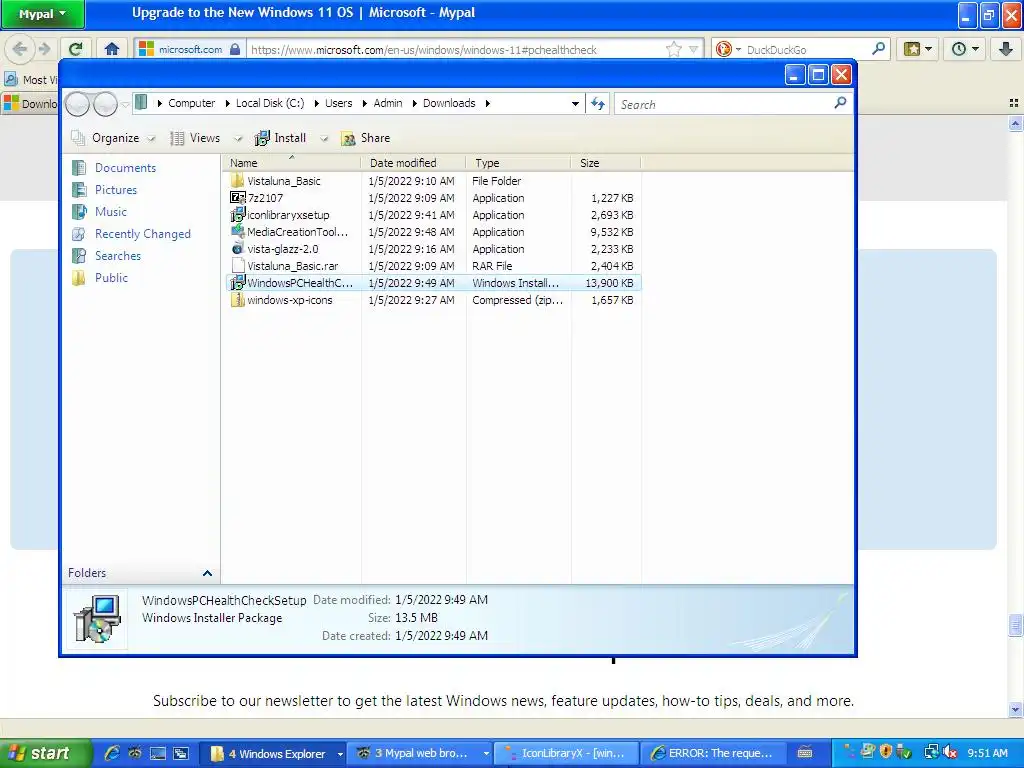
Task: Open Searches in the favorites pane
Action: coord(118,256)
